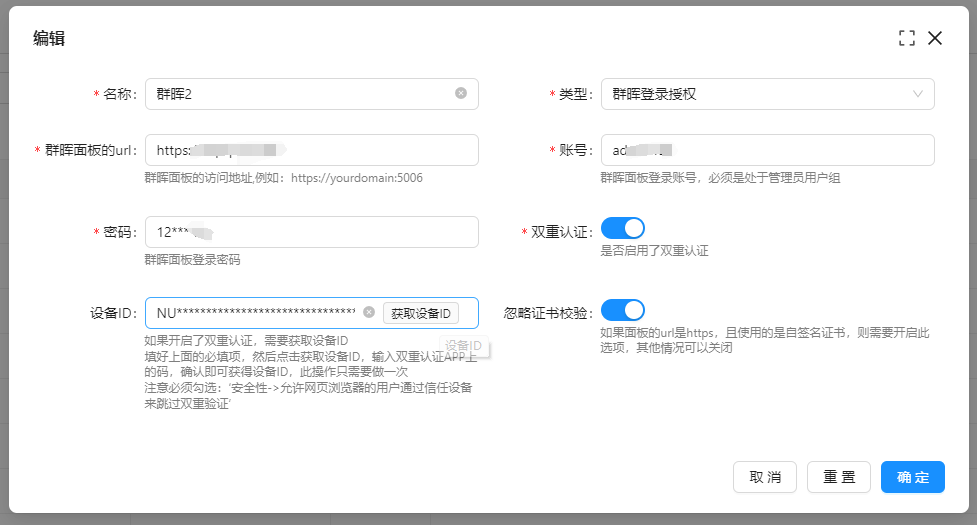Viewport: 977px width, 525px height.
Task: Clear the 名称 field using its clear icon
Action: click(461, 93)
